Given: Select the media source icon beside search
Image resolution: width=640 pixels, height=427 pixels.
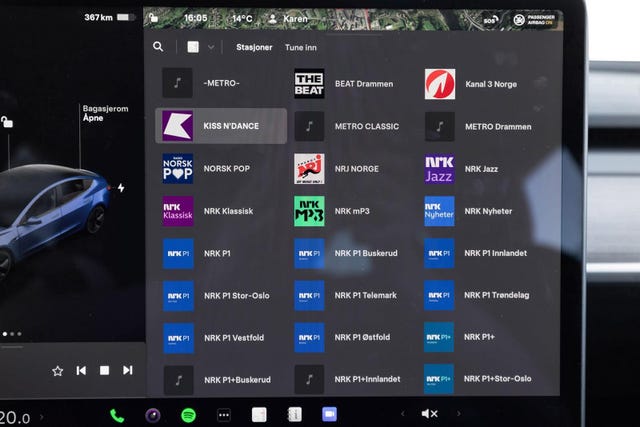Looking at the screenshot, I should pos(193,47).
